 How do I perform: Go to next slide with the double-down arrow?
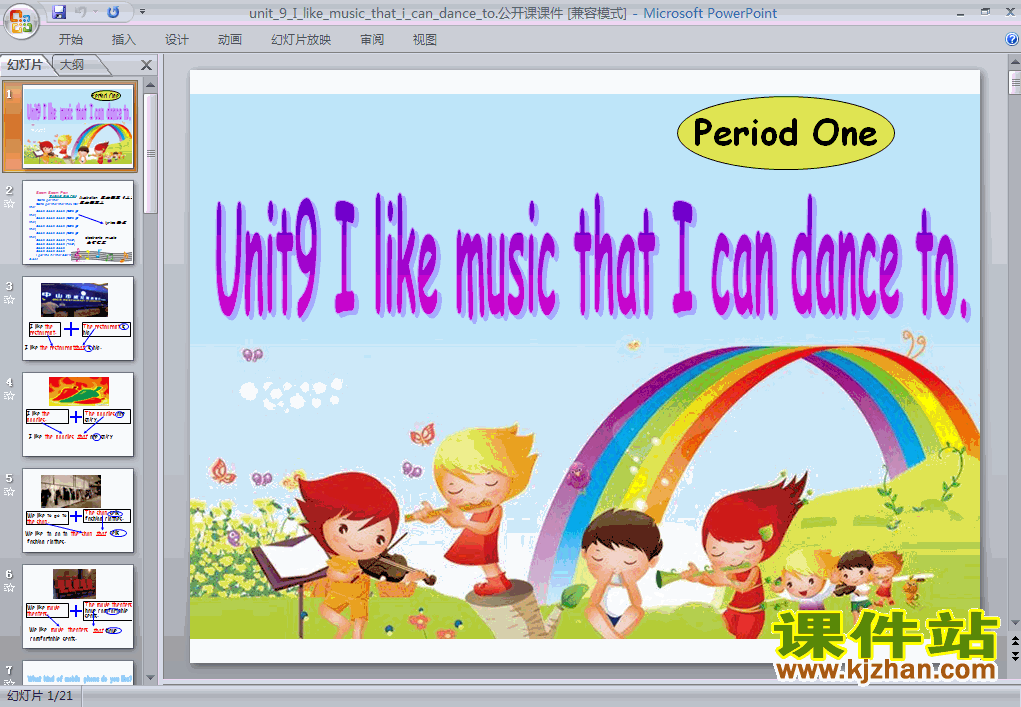[x=1014, y=656]
